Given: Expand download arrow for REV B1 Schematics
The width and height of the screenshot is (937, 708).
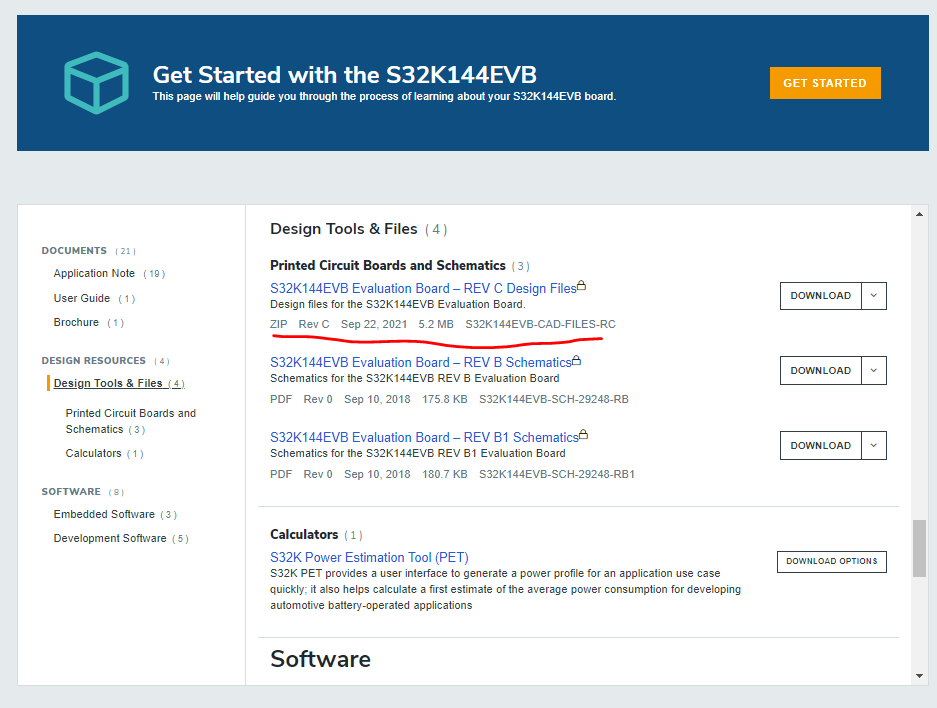Looking at the screenshot, I should click(874, 446).
